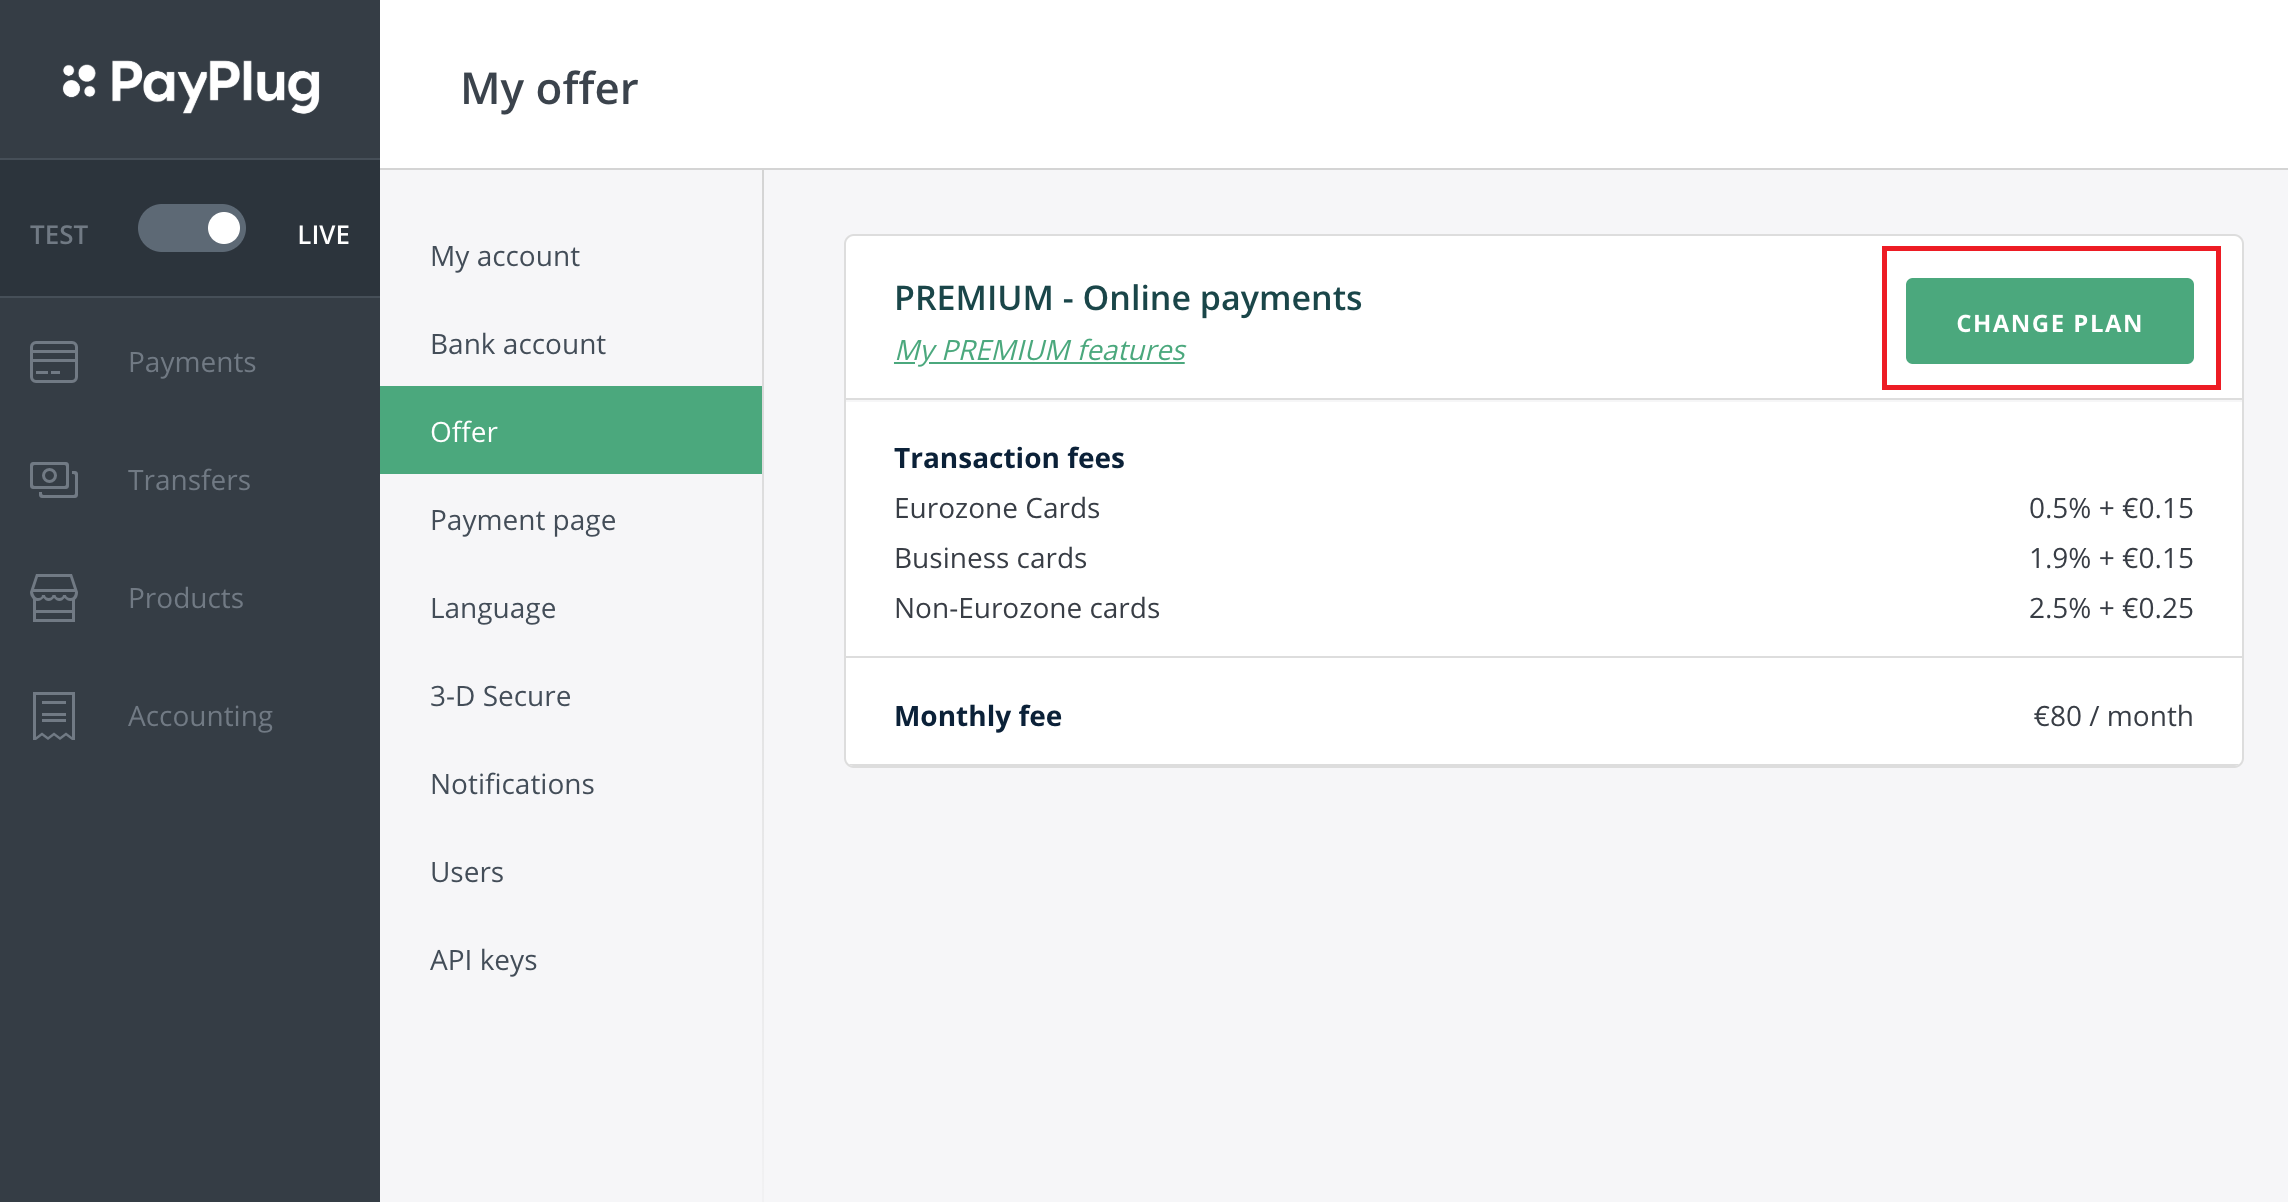
Task: Select the Offer menu item
Action: [571, 430]
